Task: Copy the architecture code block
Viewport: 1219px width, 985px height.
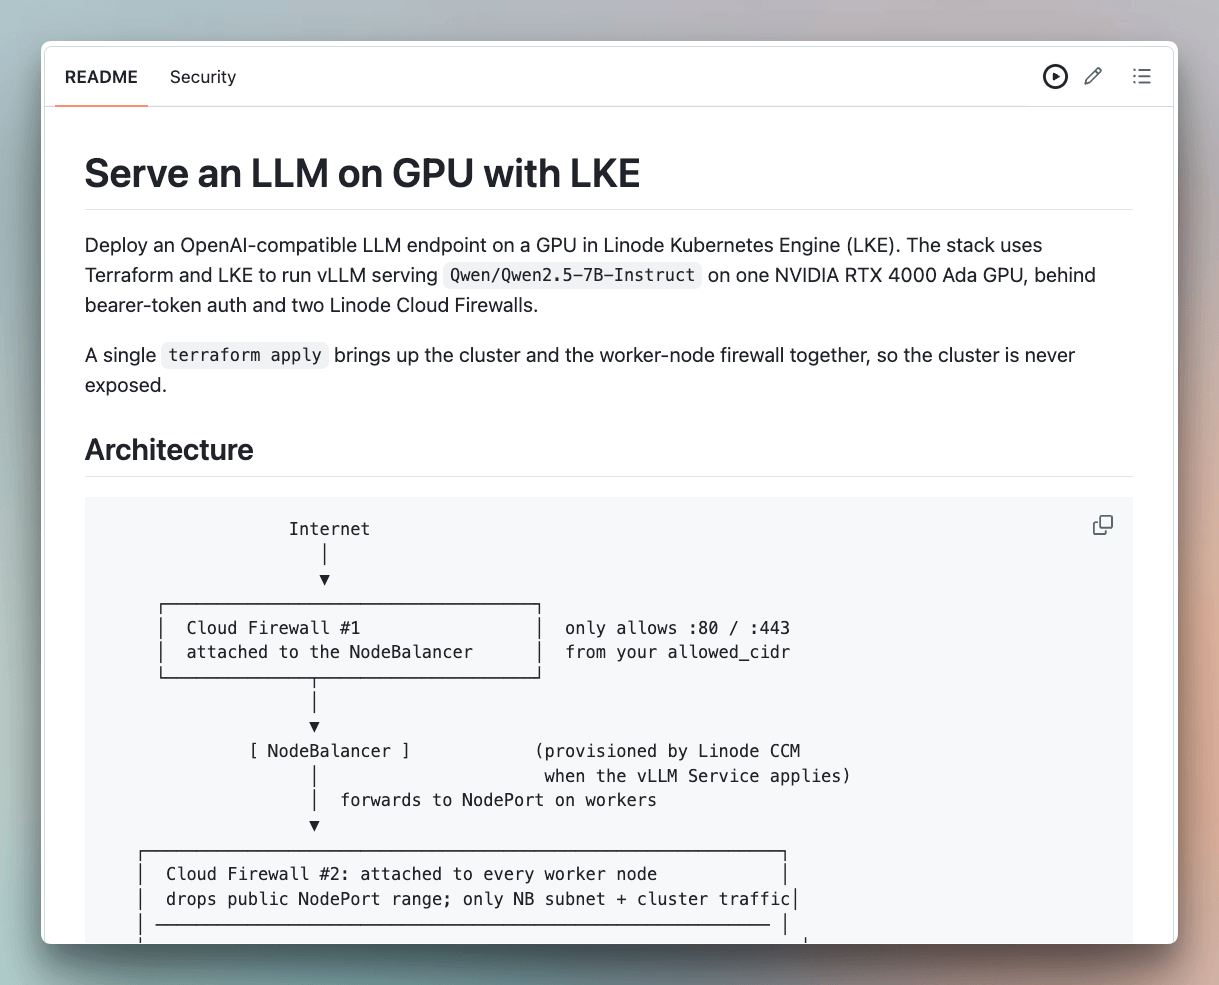Action: tap(1103, 525)
